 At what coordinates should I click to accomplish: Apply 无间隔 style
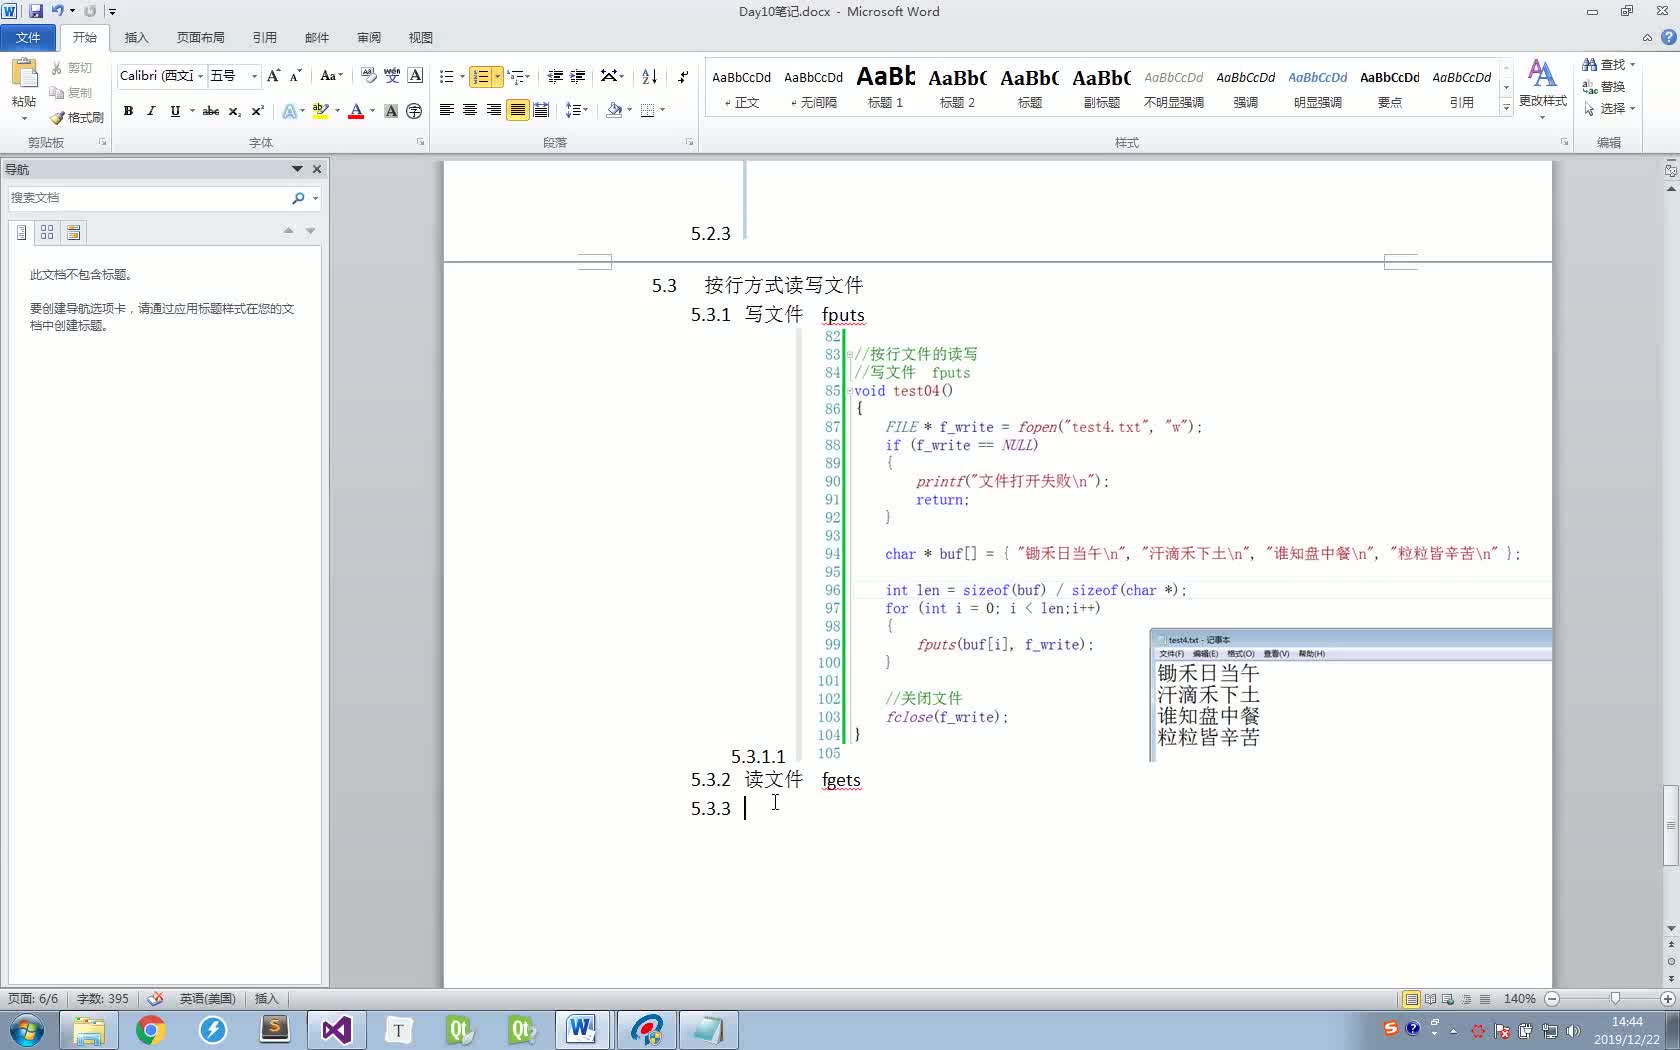coord(814,88)
